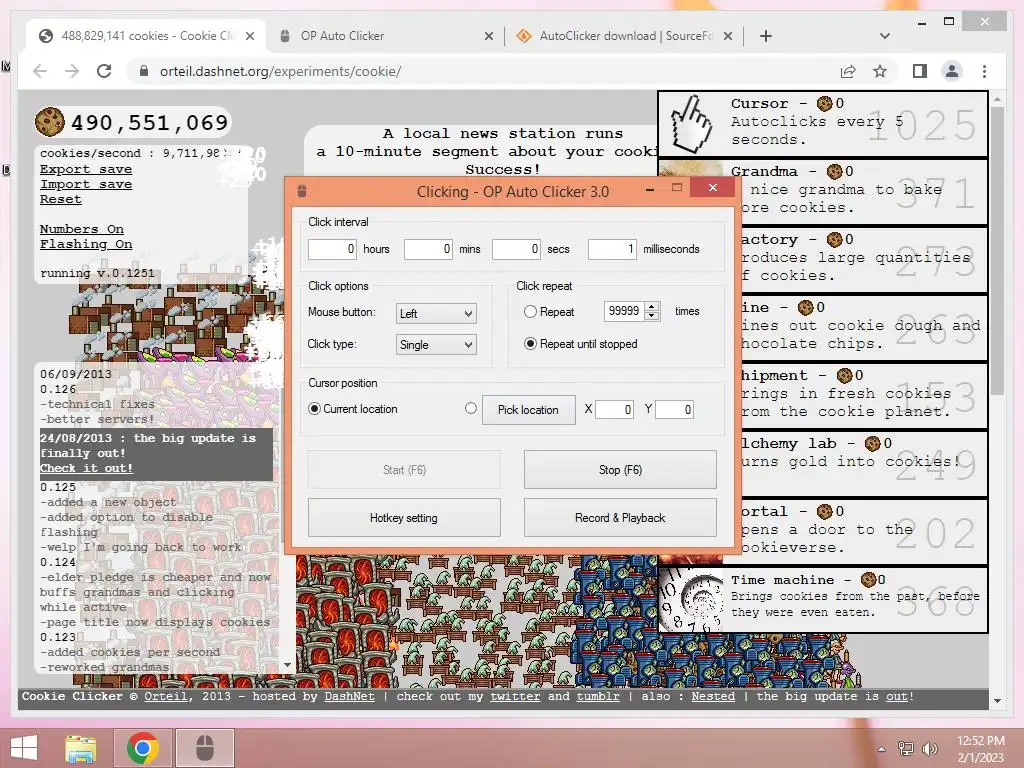Image resolution: width=1024 pixels, height=768 pixels.
Task: Go back in Chrome browser history
Action: pyautogui.click(x=40, y=71)
